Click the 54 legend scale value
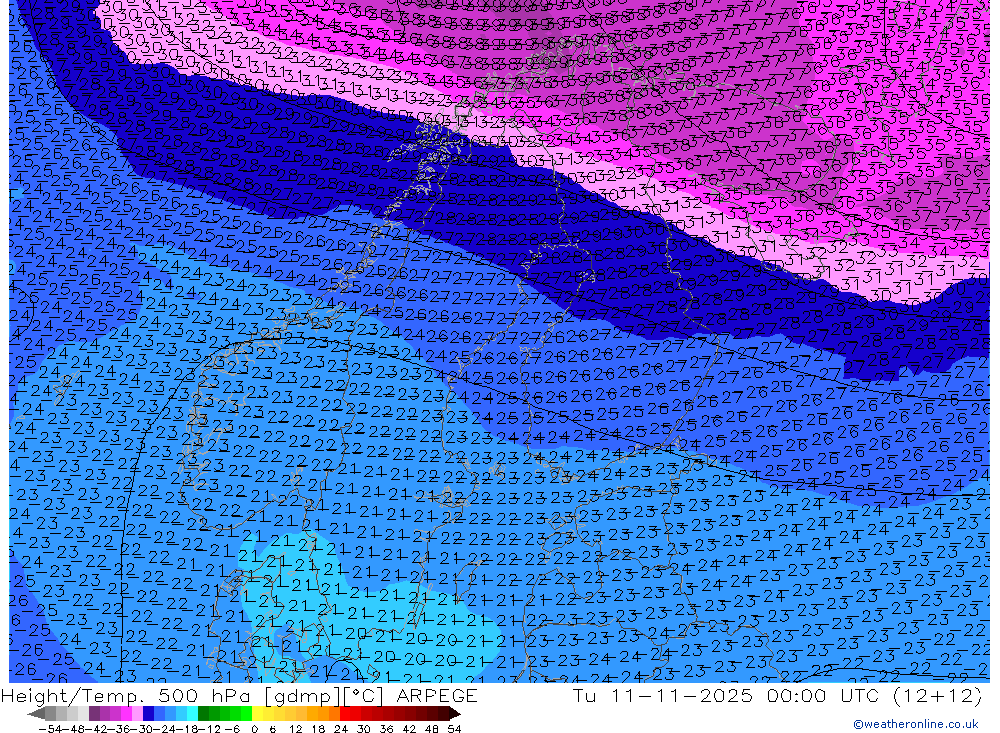This screenshot has width=1000, height=733. tap(454, 729)
